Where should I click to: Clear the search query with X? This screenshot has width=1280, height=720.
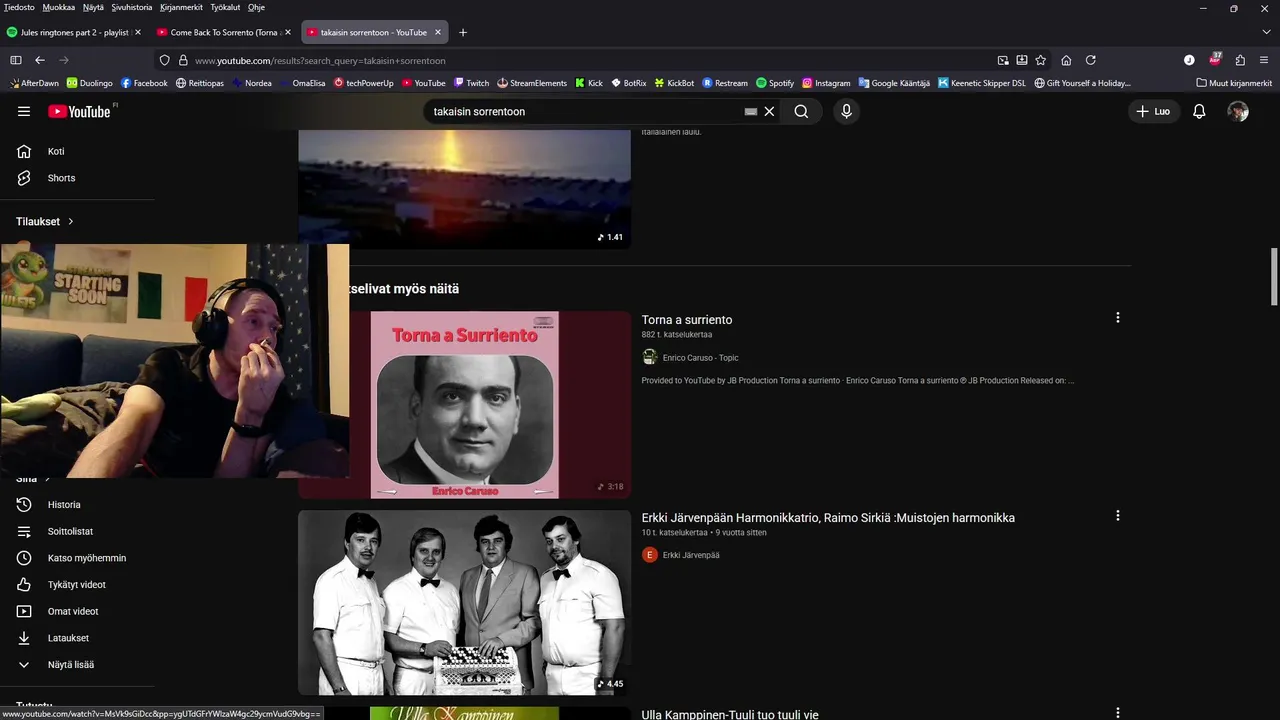click(769, 111)
